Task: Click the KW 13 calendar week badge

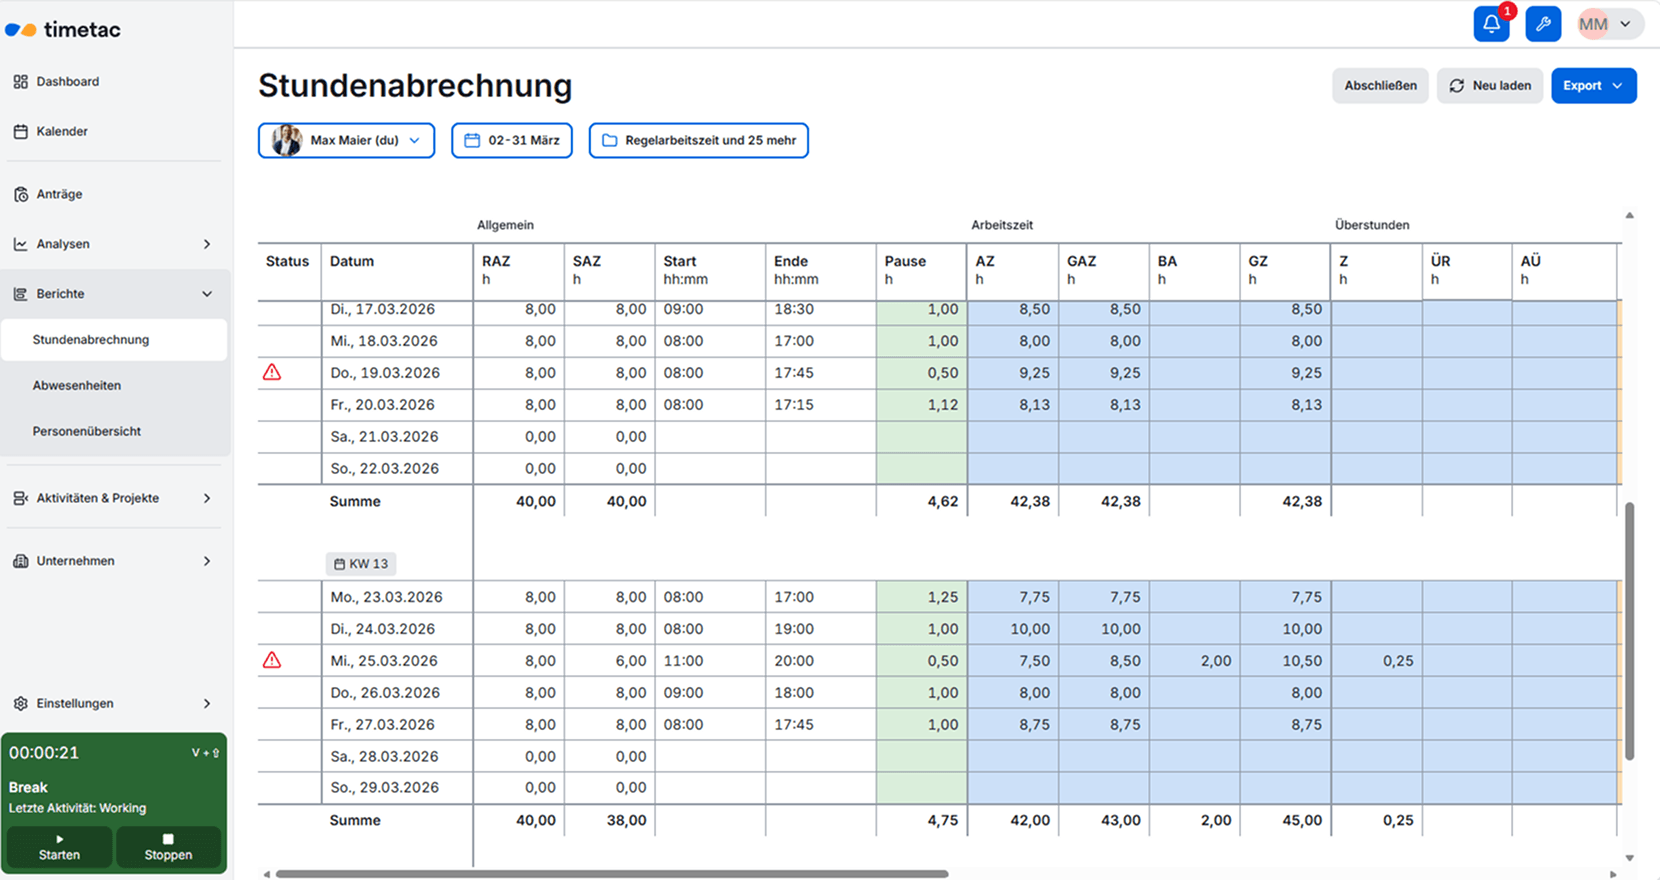Action: [x=361, y=564]
